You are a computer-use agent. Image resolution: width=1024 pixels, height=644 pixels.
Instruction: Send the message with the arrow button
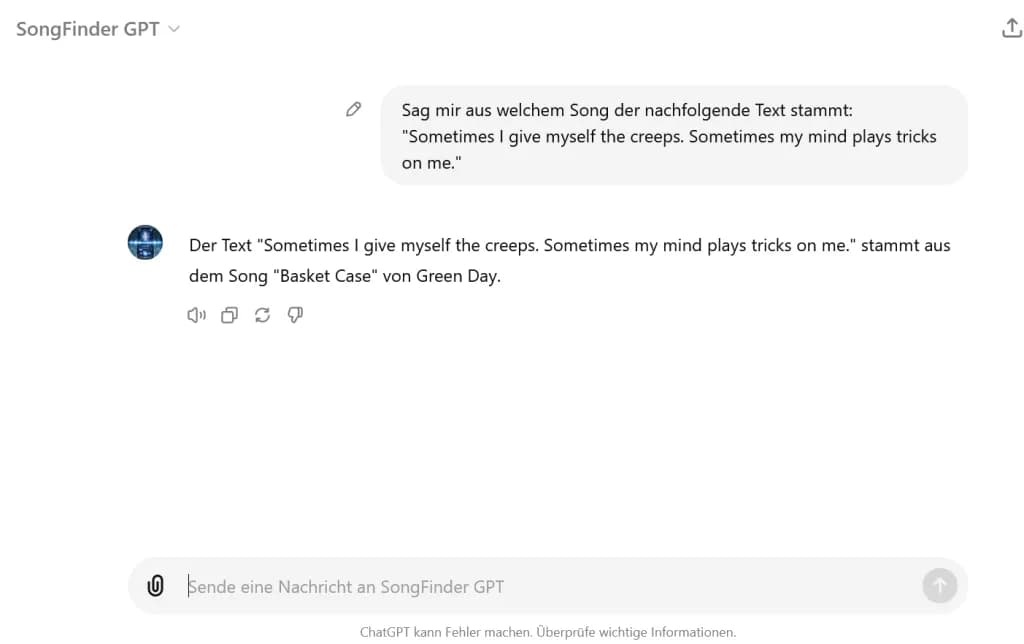(940, 585)
